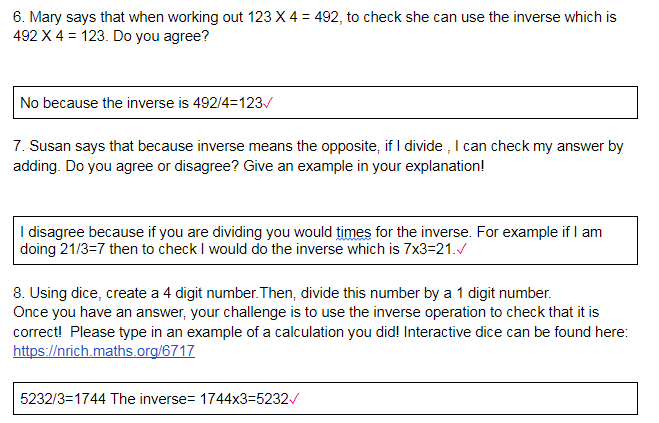Click the word "No" in the first answer
The image size is (659, 423).
(30, 103)
